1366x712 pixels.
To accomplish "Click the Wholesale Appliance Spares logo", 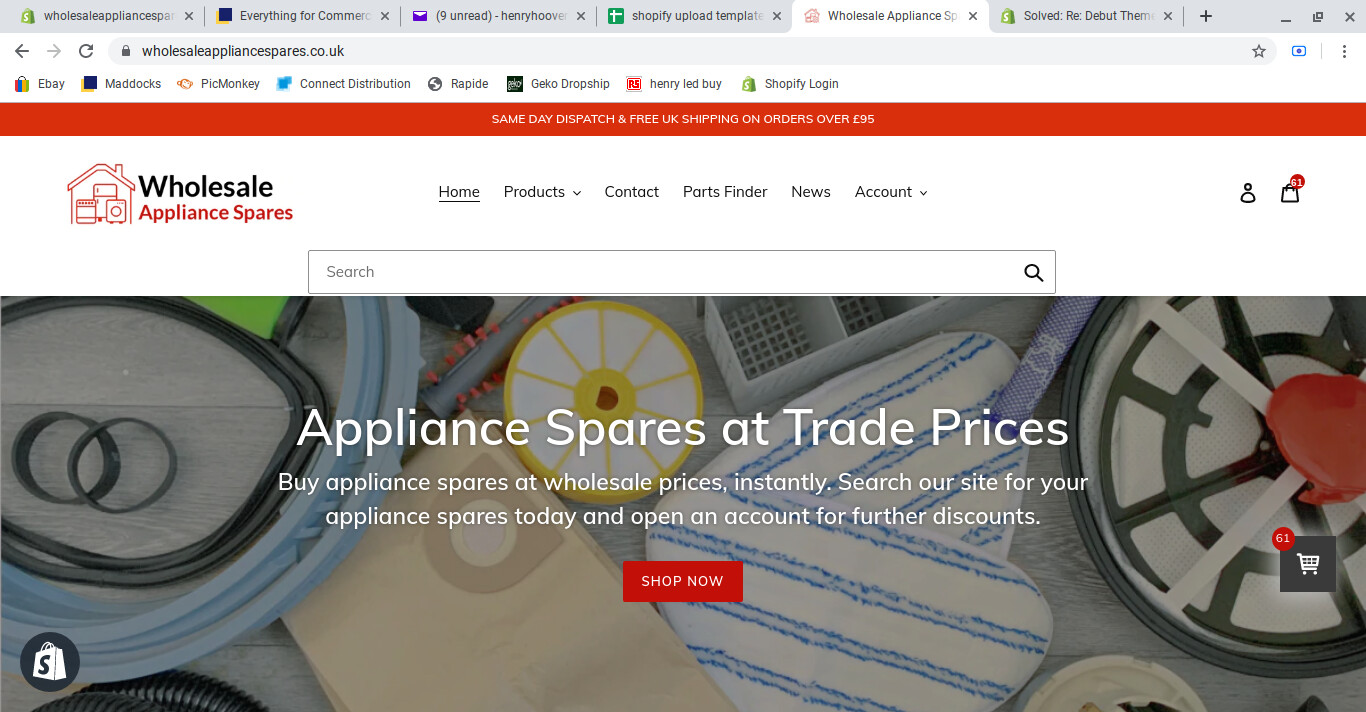I will pos(180,193).
